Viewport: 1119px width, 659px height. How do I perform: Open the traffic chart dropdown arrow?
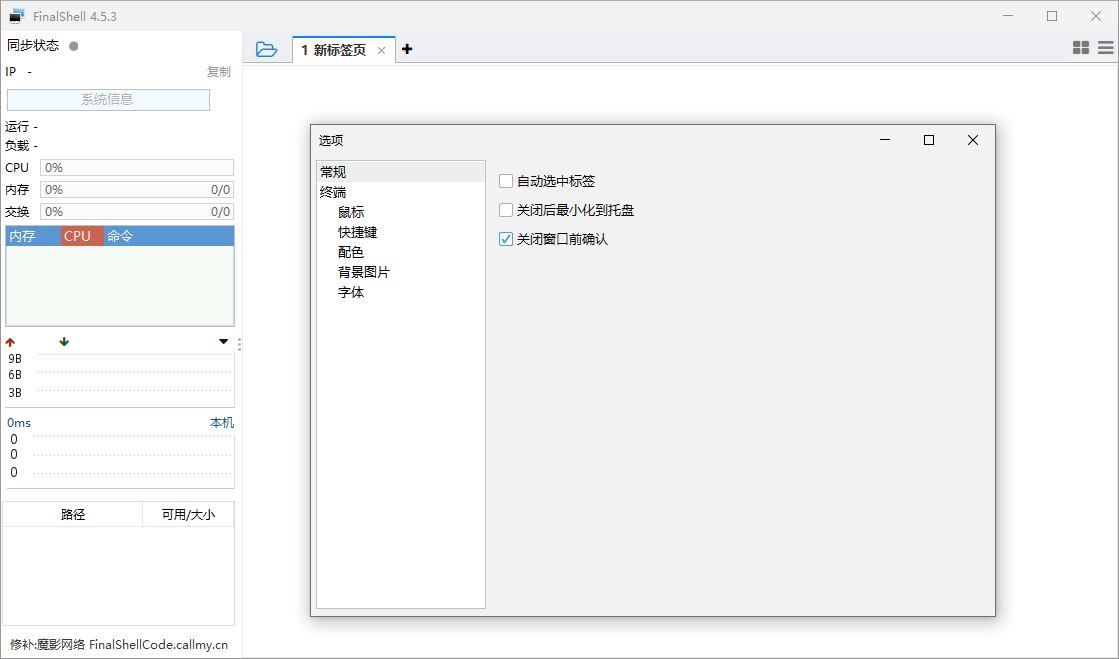coord(223,341)
